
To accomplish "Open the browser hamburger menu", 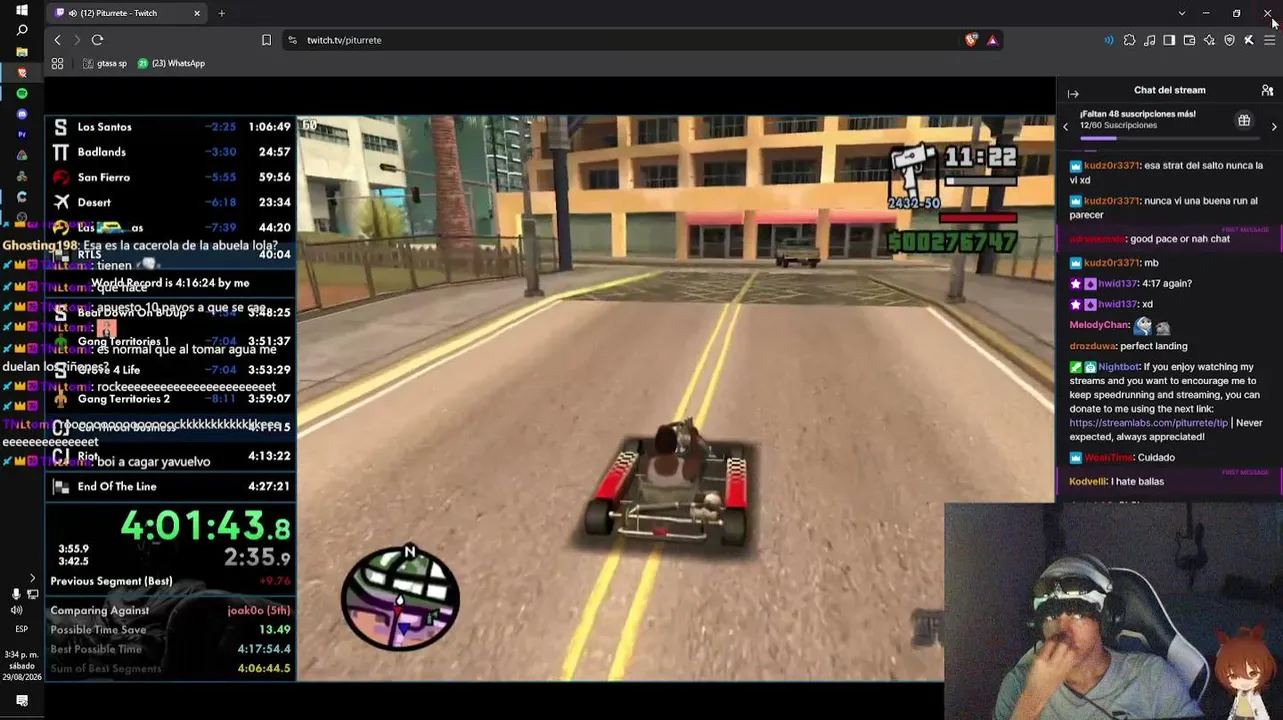I will point(1270,40).
